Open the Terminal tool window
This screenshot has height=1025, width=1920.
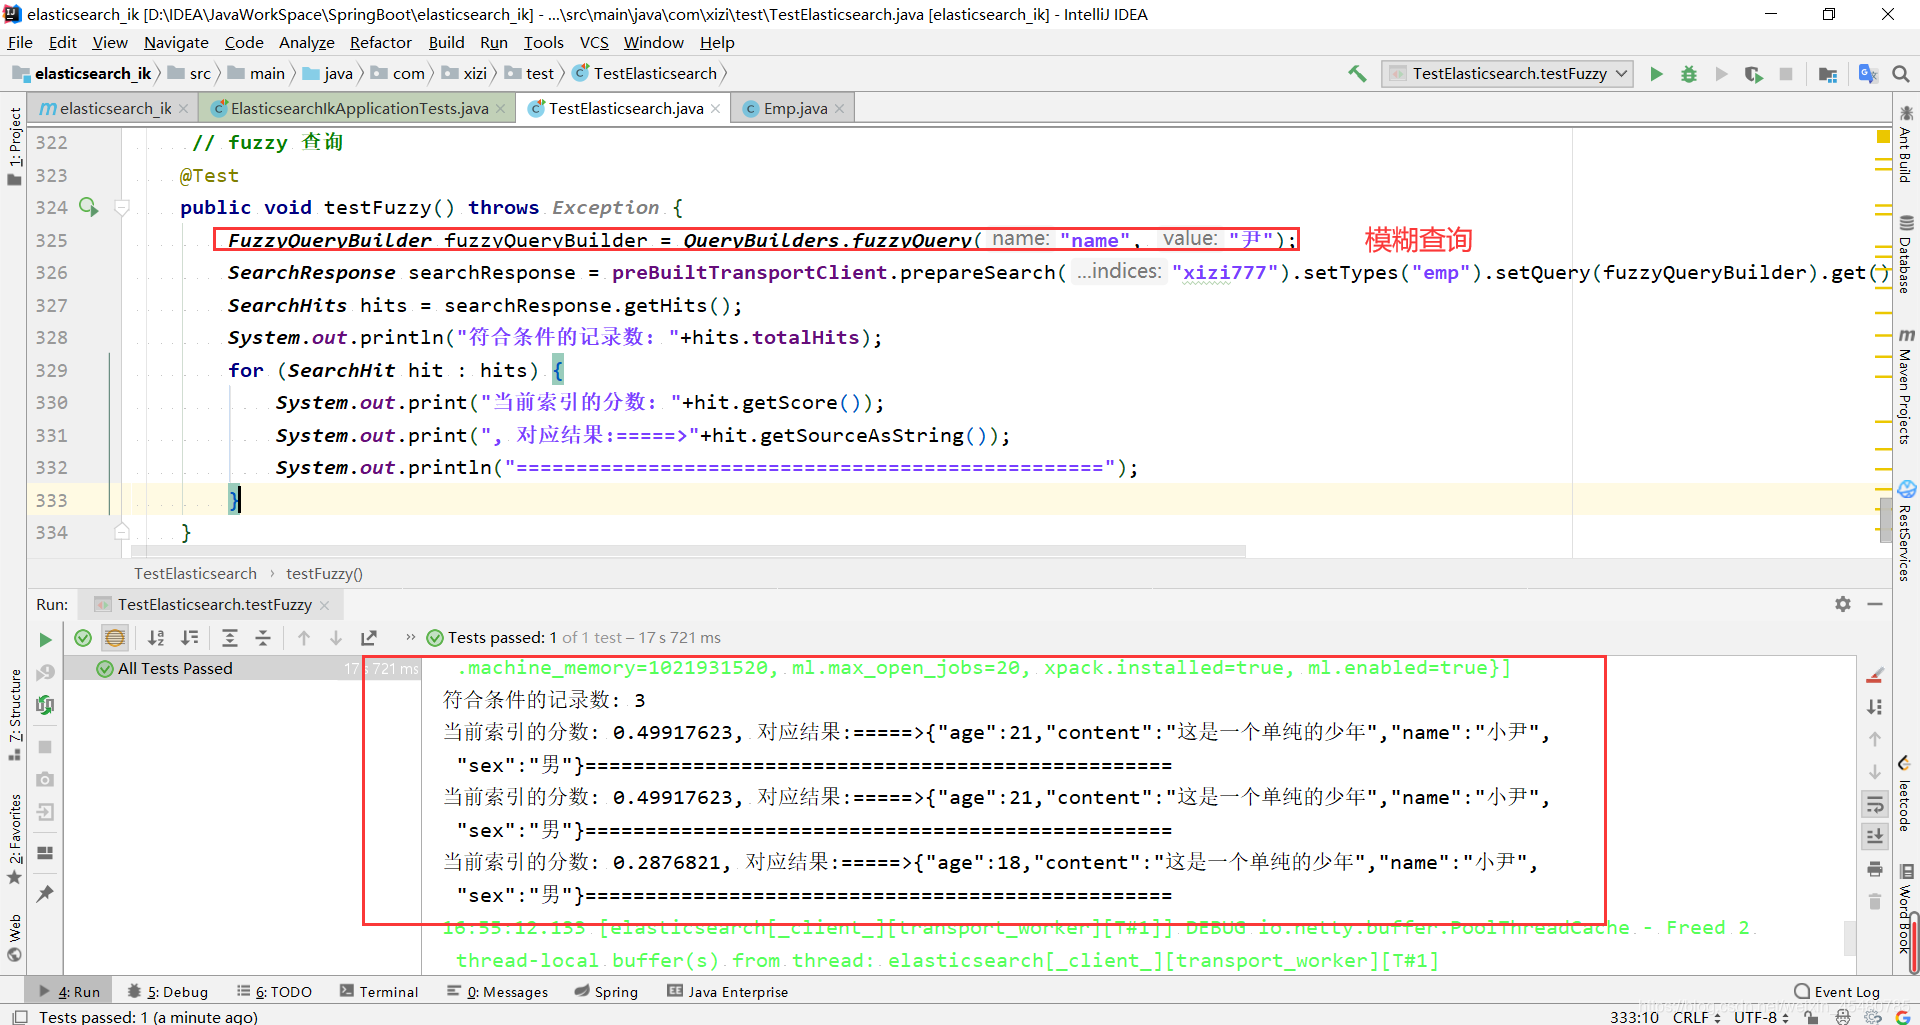tap(379, 991)
